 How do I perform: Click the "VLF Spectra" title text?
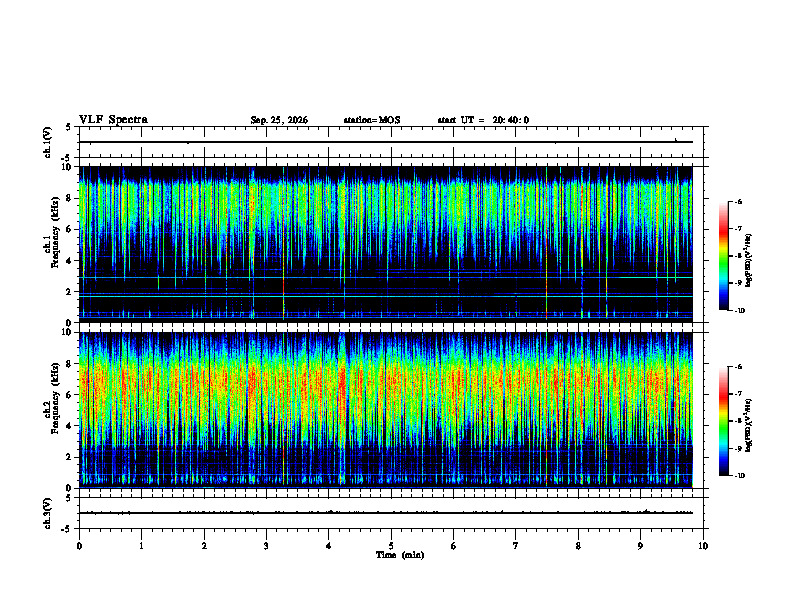113,120
